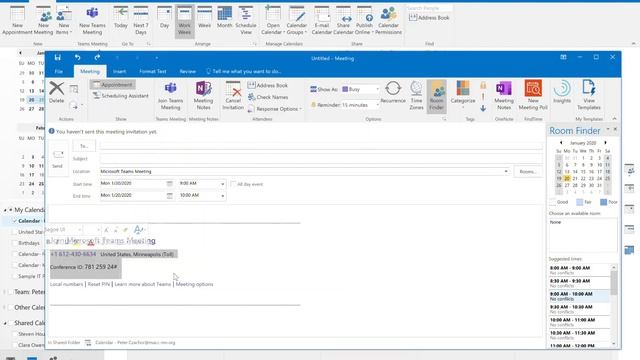
Task: Open the start time 9:00 AM dropdown
Action: (x=222, y=184)
